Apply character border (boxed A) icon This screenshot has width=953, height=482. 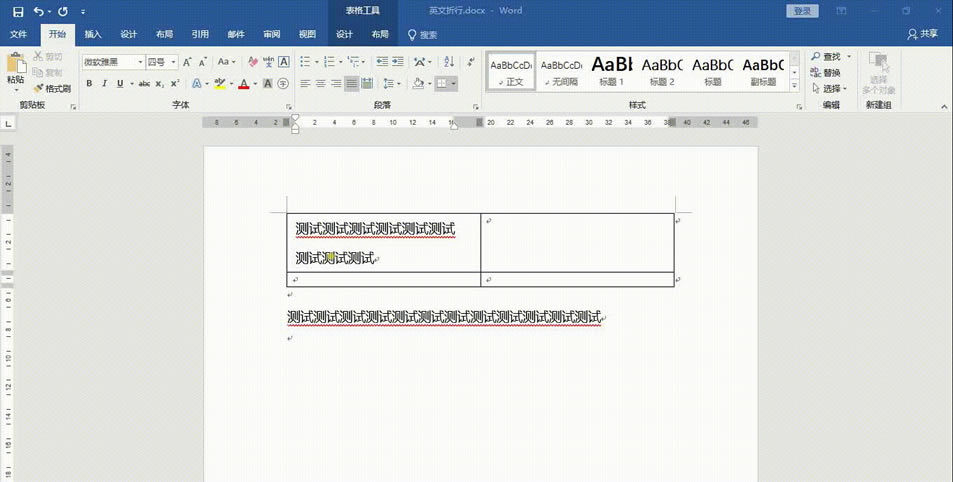[x=284, y=62]
